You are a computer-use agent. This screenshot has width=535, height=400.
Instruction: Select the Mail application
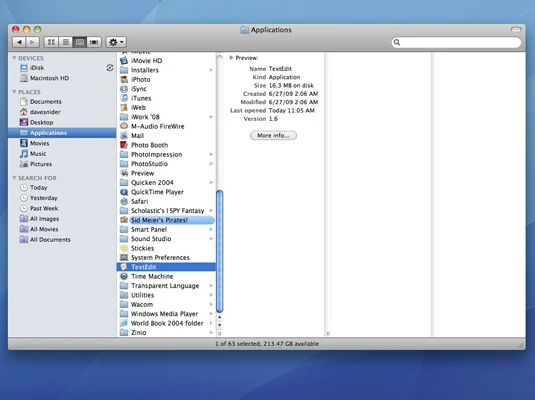pos(167,136)
